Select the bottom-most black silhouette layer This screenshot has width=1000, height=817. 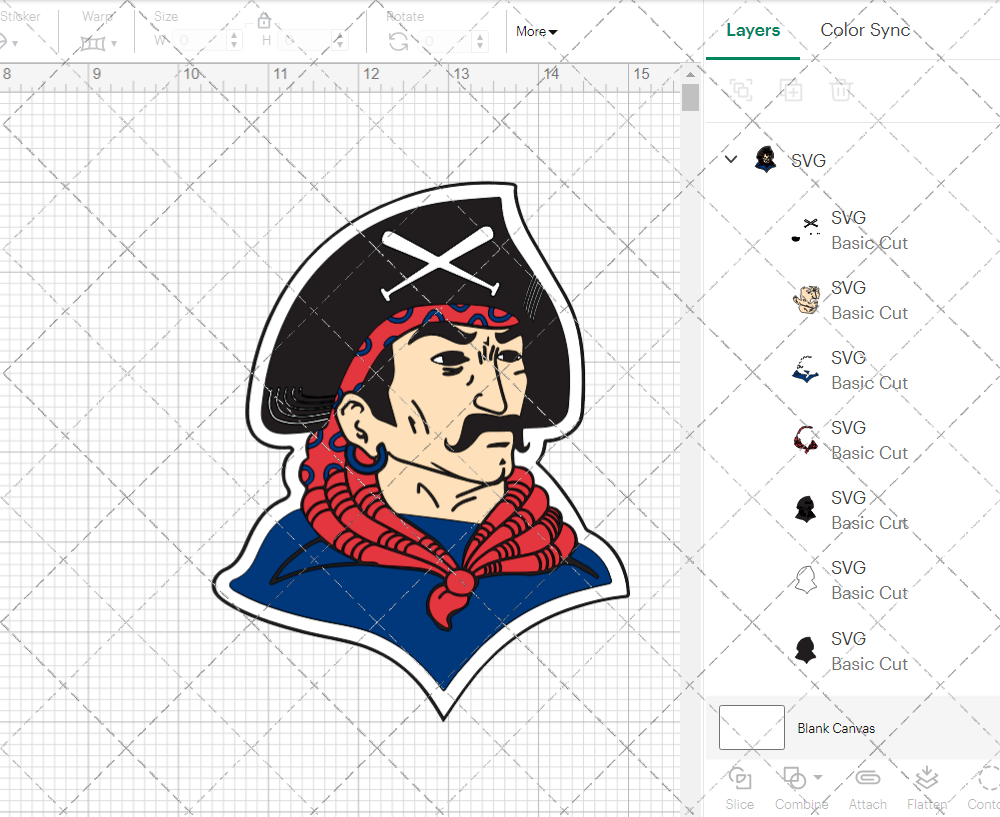click(852, 651)
